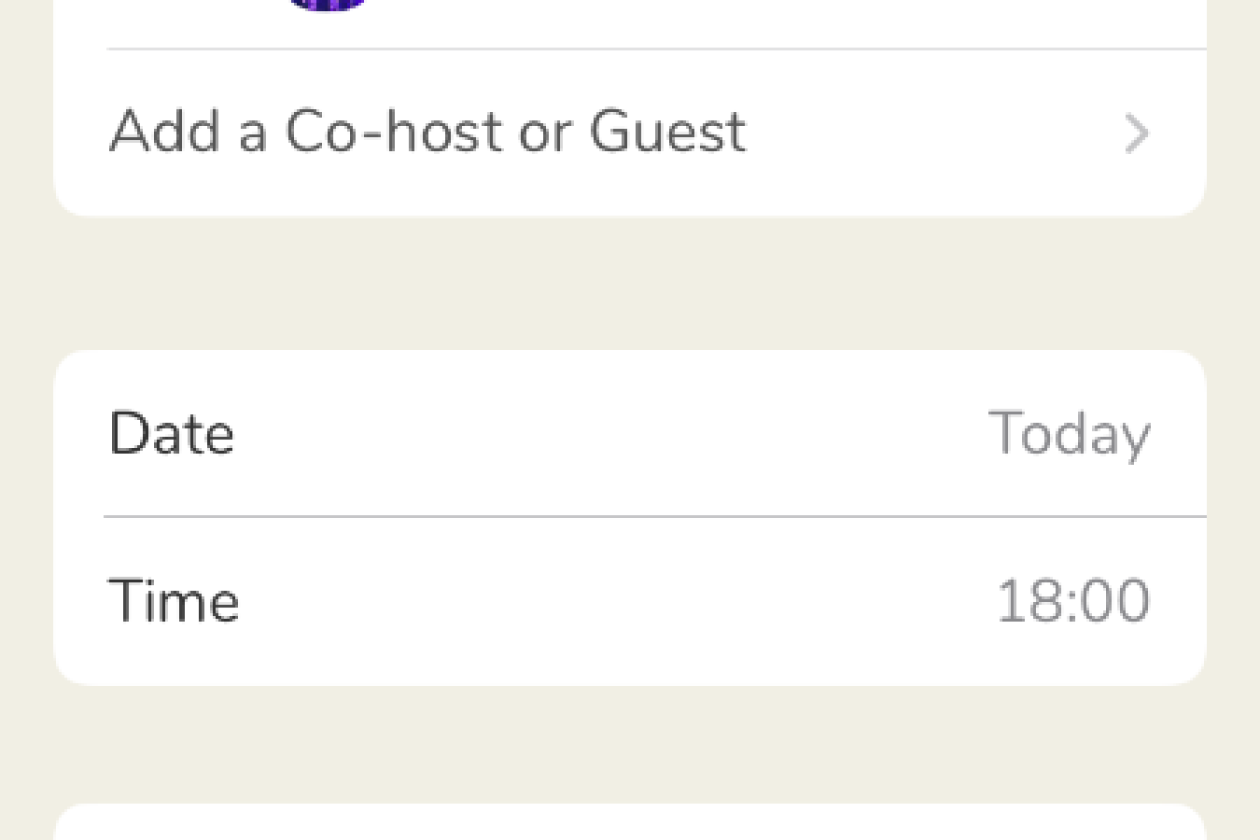This screenshot has height=840, width=1260.
Task: Click empty space in the Date row
Action: [x=610, y=433]
